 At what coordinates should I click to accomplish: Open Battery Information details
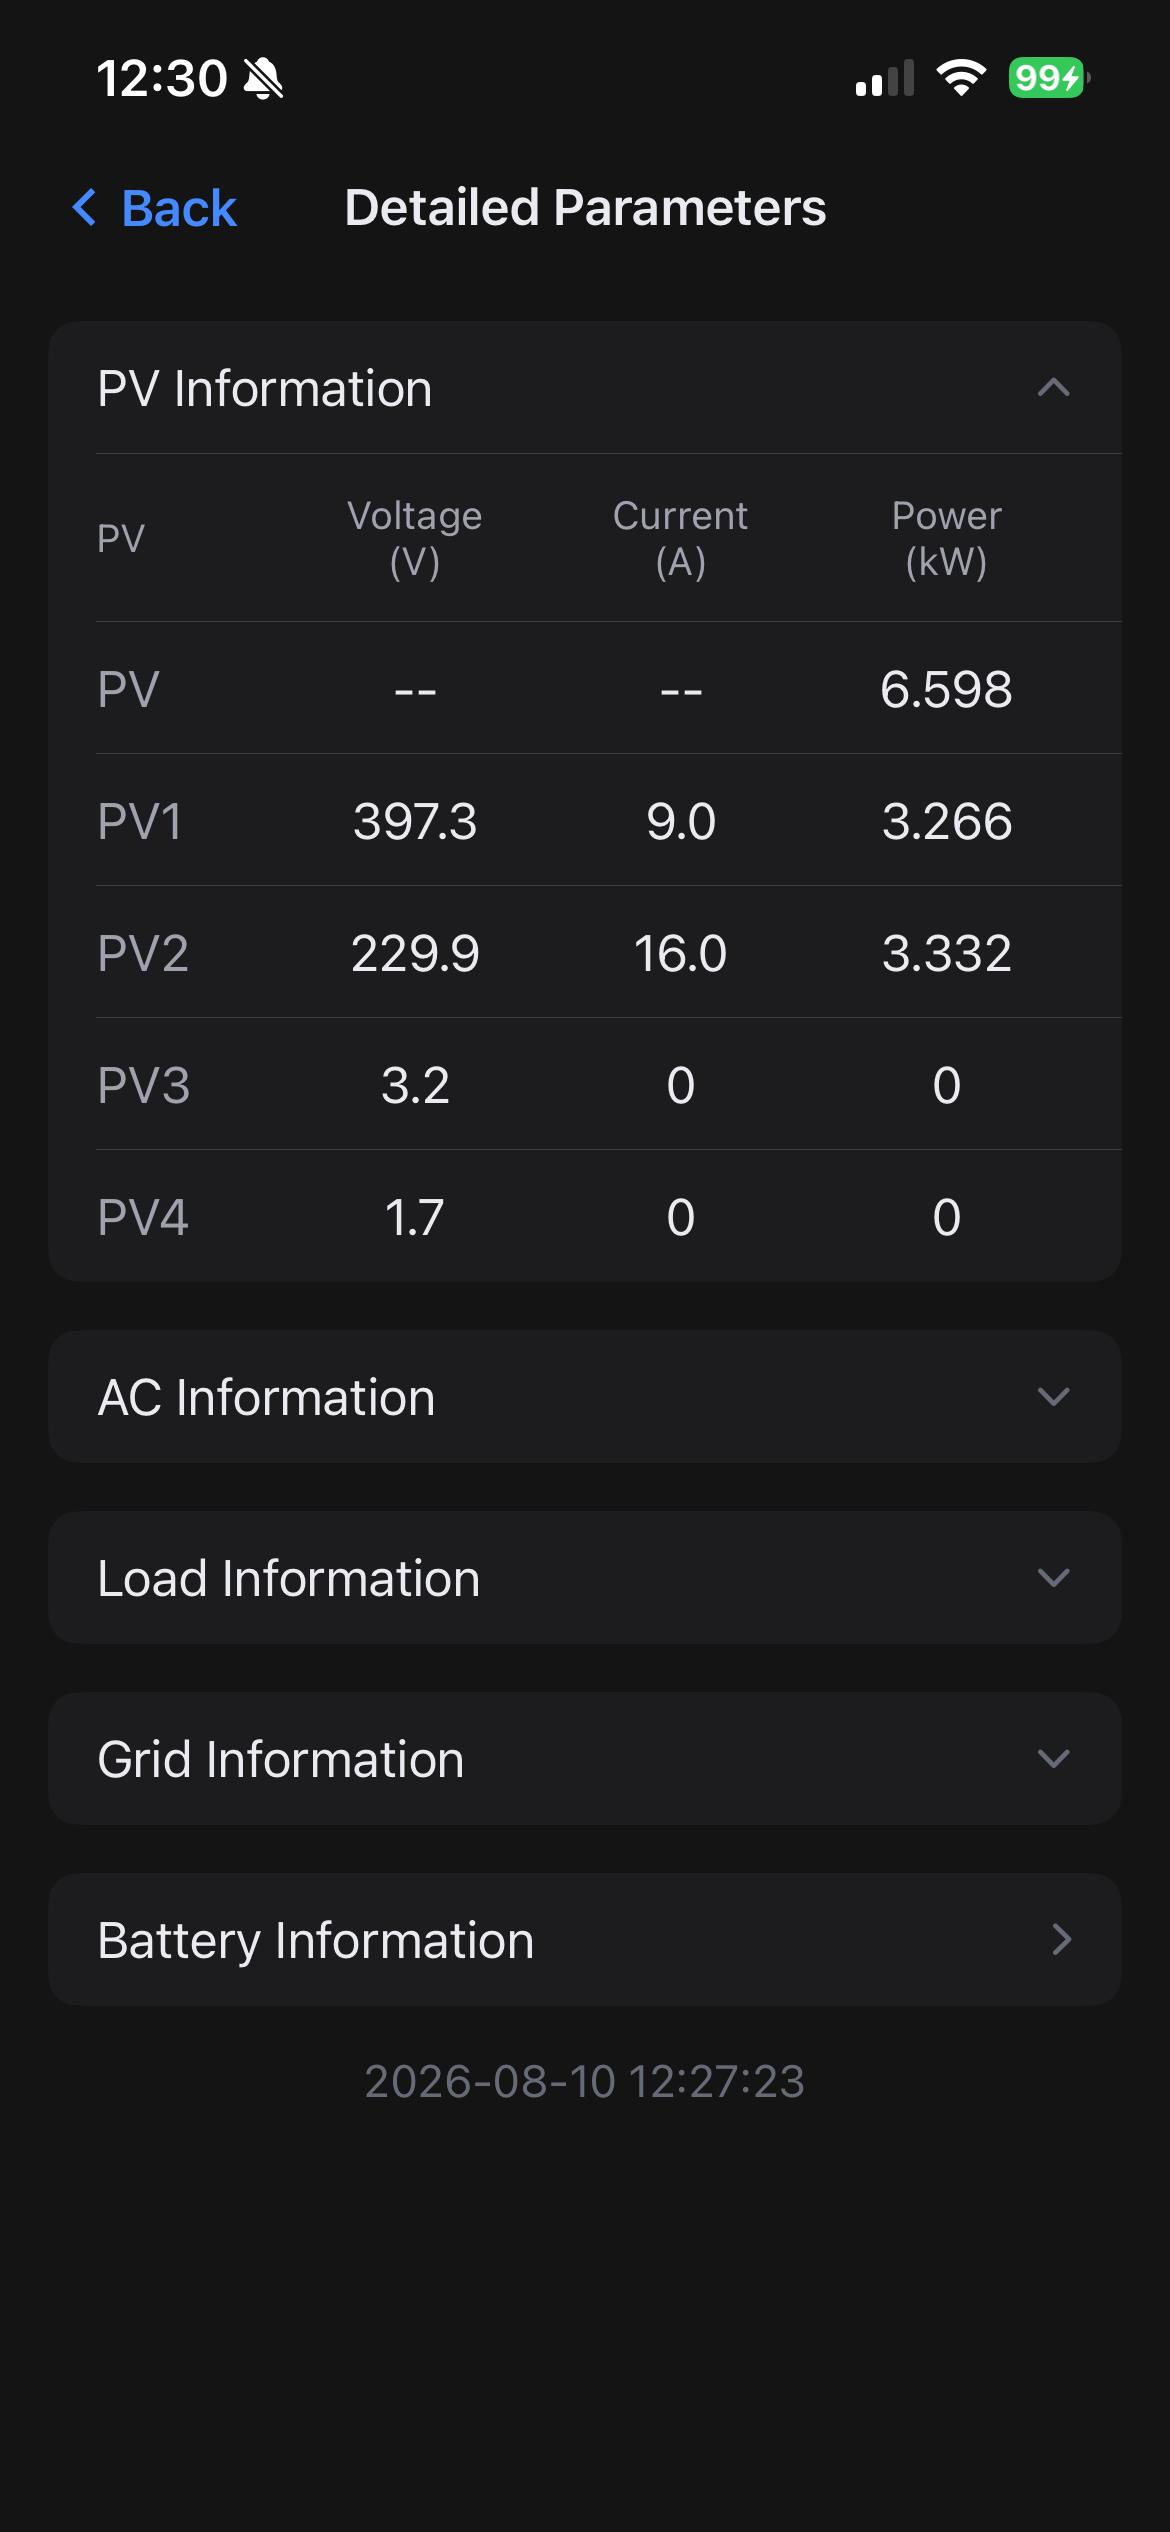[585, 1940]
